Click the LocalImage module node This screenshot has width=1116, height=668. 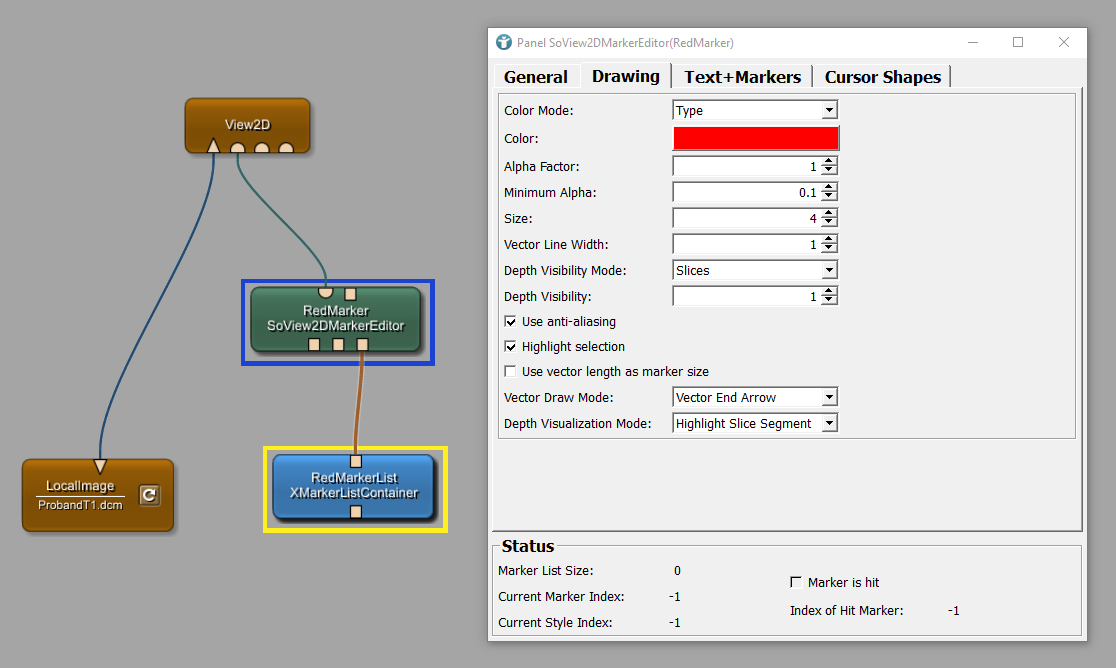click(82, 495)
